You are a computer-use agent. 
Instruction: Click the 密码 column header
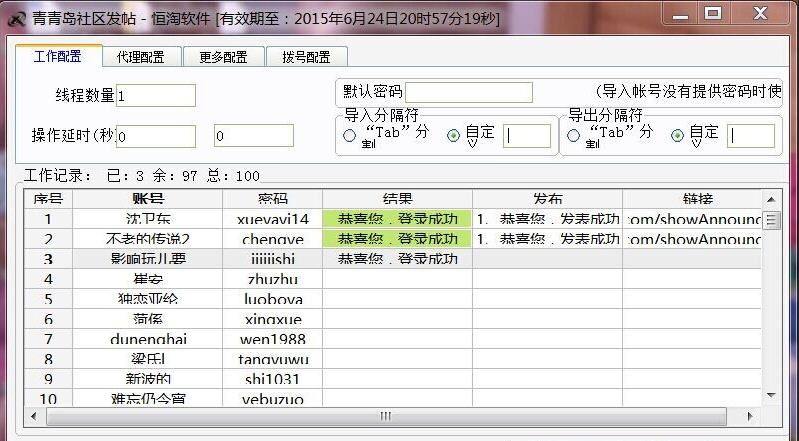[273, 198]
